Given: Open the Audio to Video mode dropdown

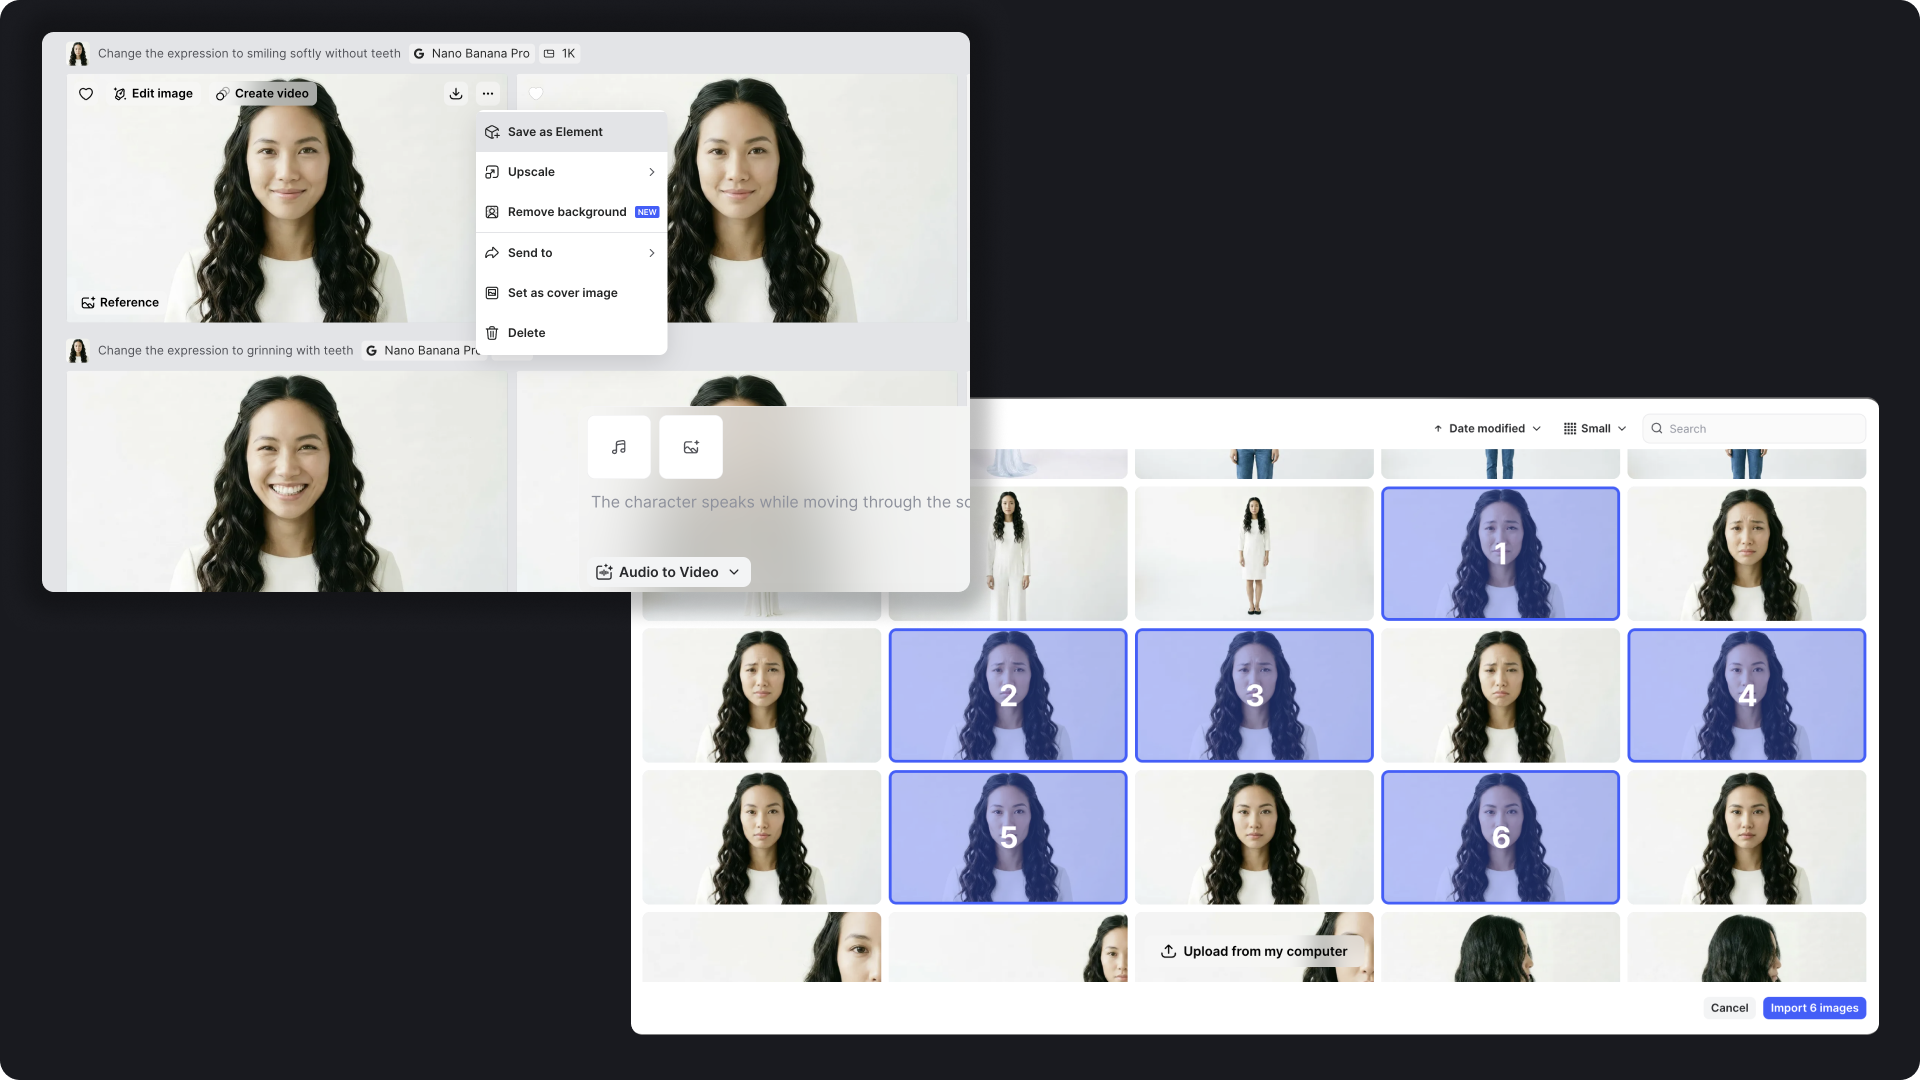Looking at the screenshot, I should (x=668, y=572).
